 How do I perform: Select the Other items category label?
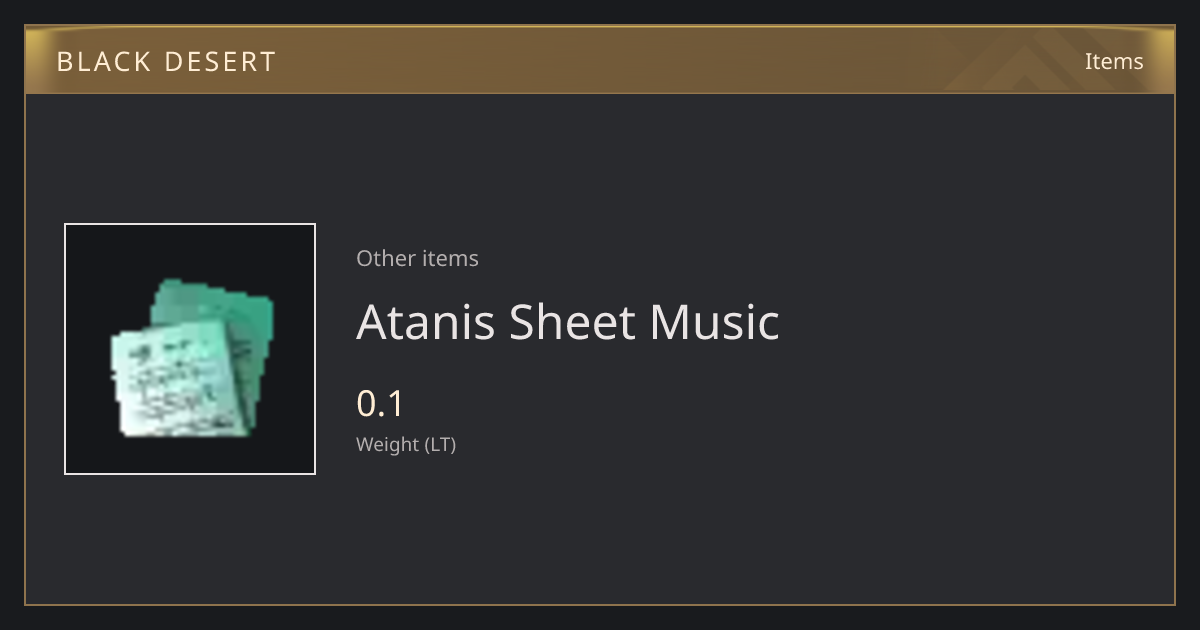417,258
